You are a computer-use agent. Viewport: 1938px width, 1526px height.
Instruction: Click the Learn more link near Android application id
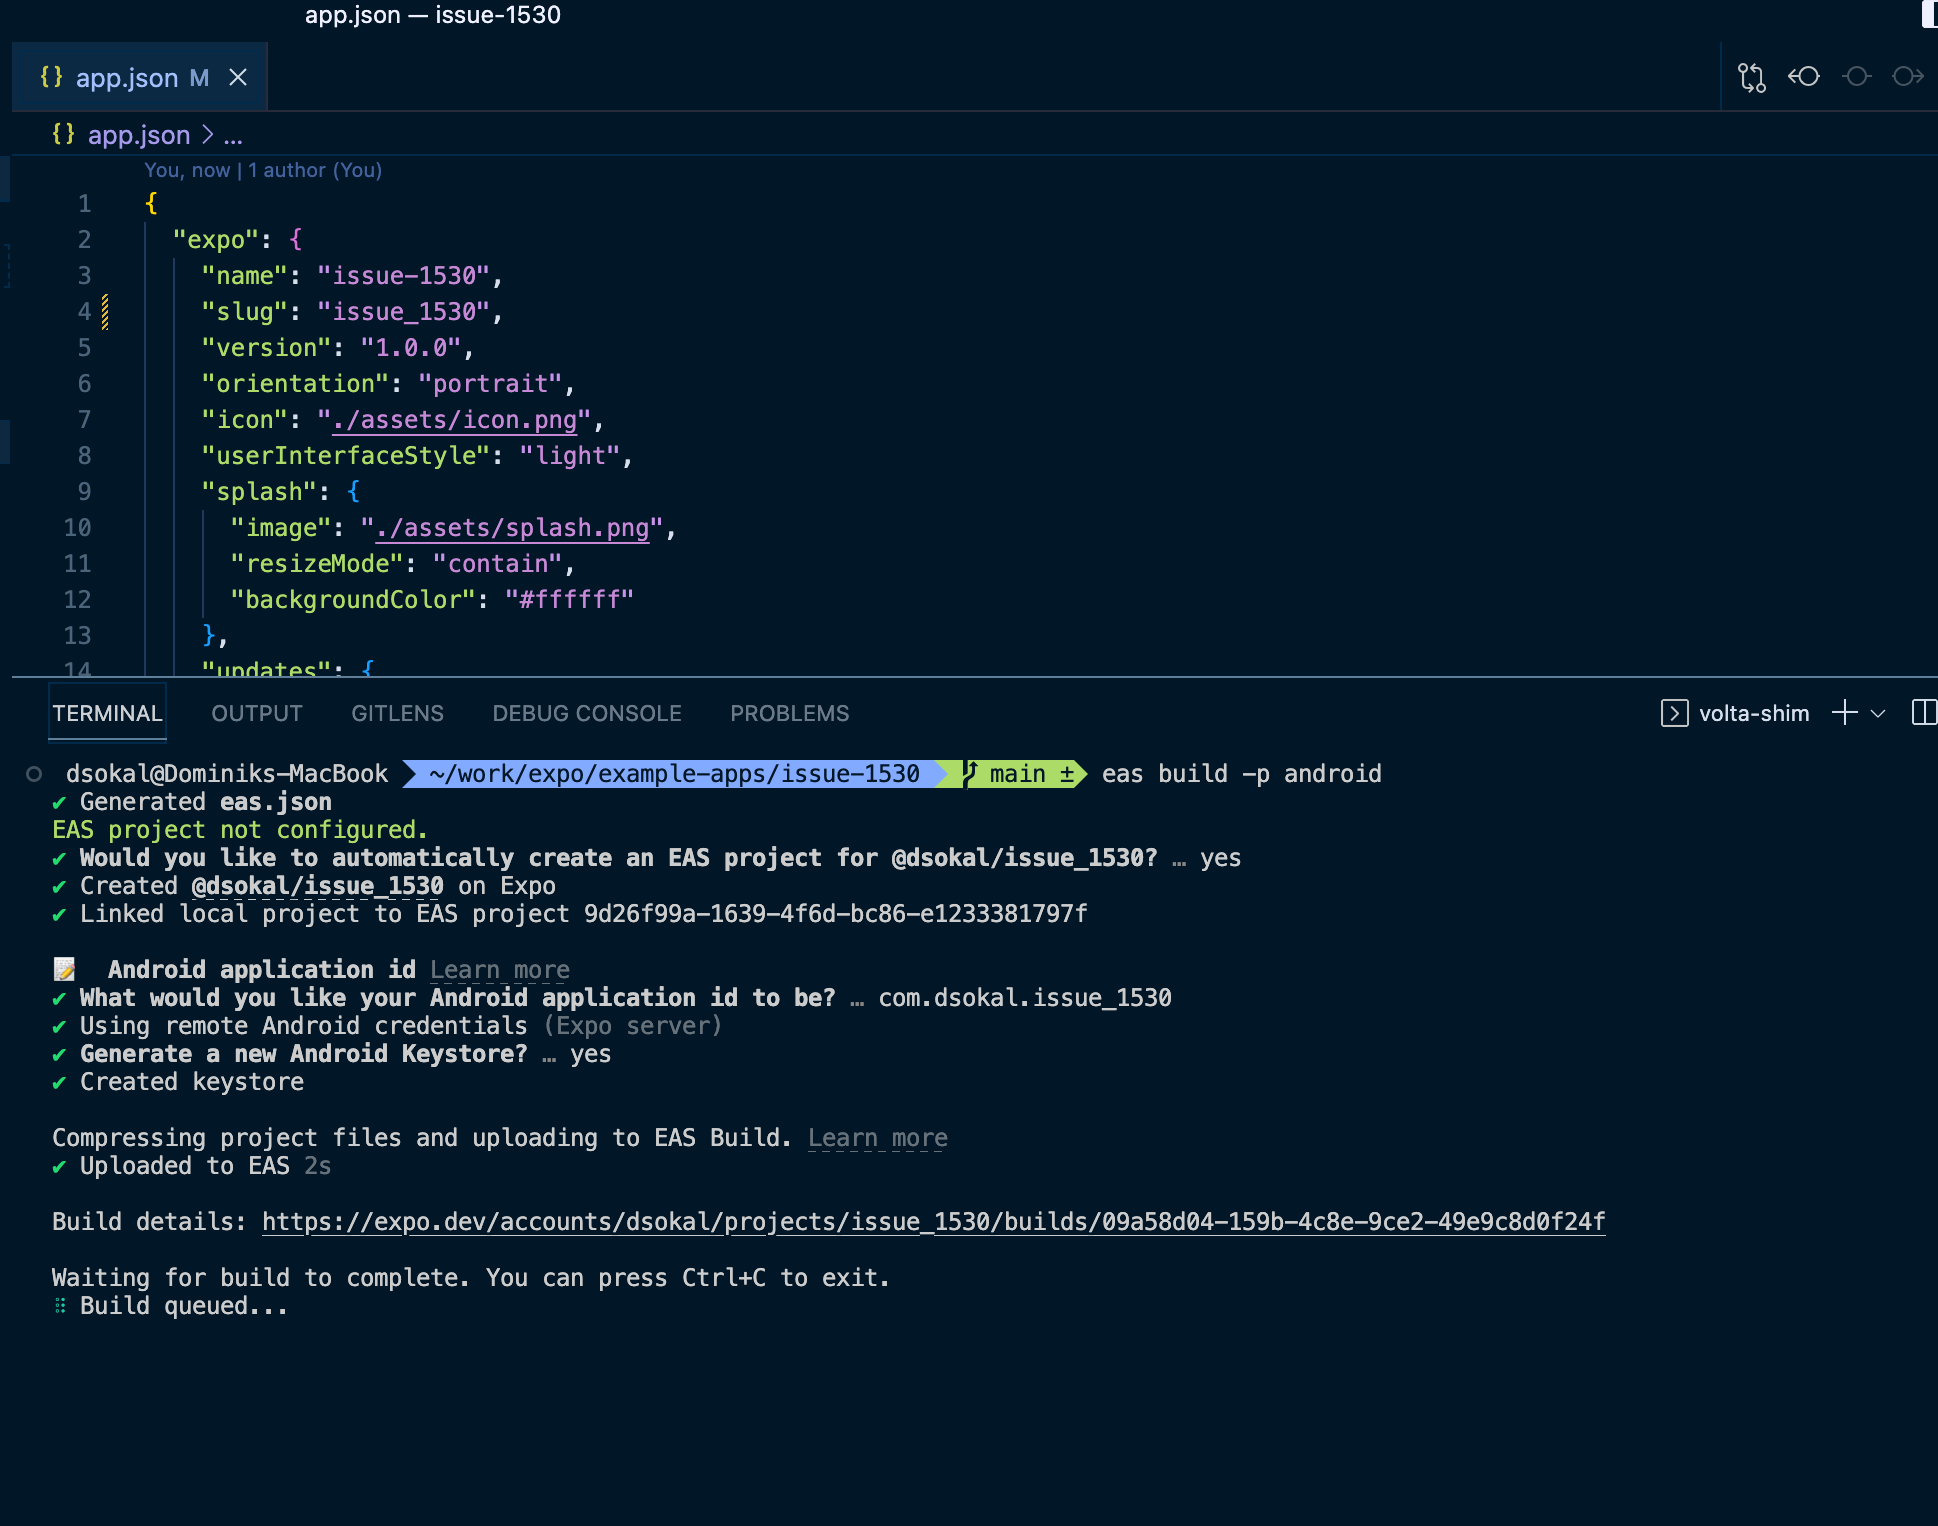tap(499, 968)
